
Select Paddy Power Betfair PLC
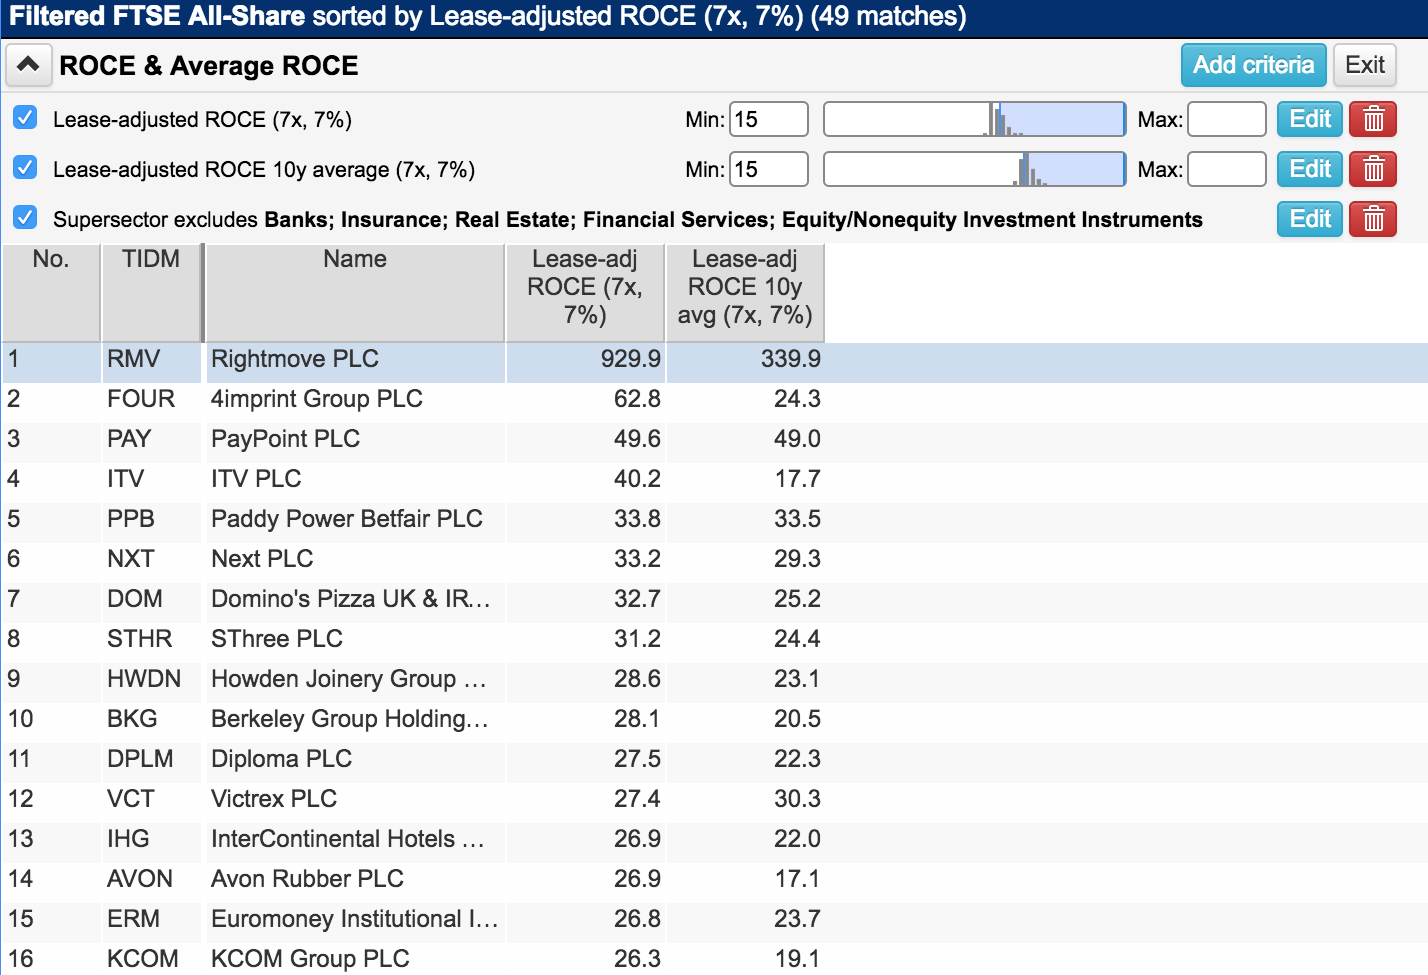pyautogui.click(x=347, y=519)
